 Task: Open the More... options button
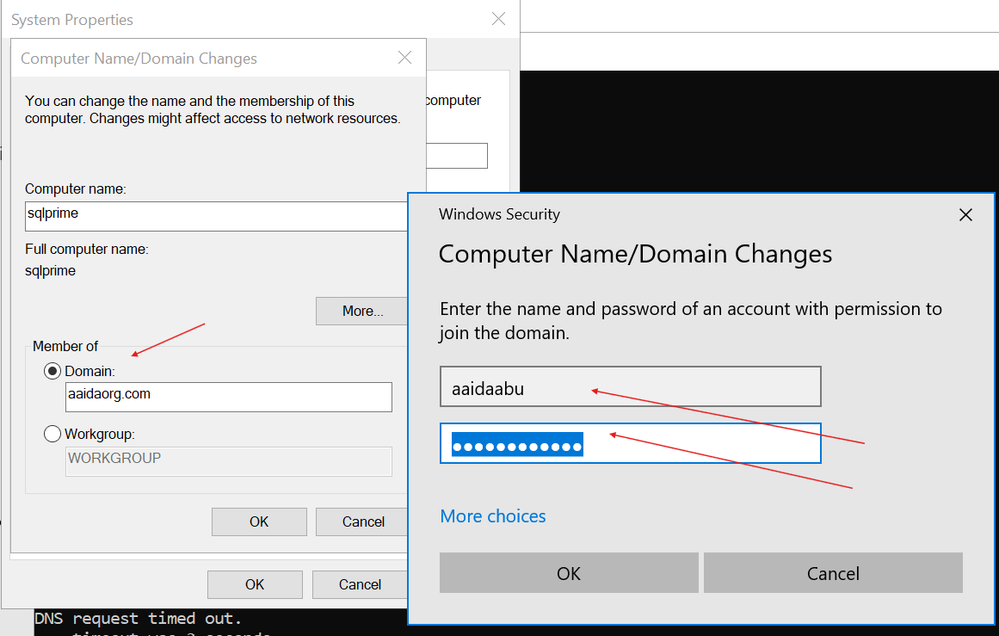361,311
